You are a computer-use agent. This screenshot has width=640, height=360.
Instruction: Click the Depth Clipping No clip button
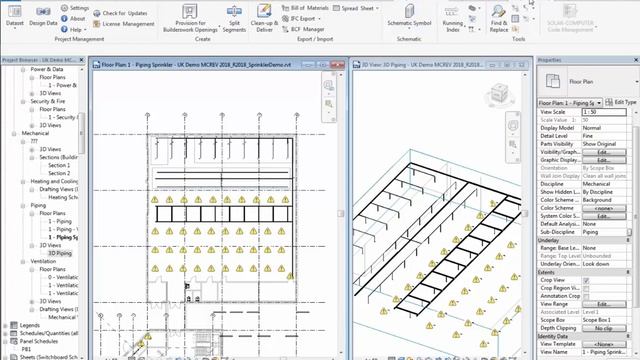click(604, 328)
